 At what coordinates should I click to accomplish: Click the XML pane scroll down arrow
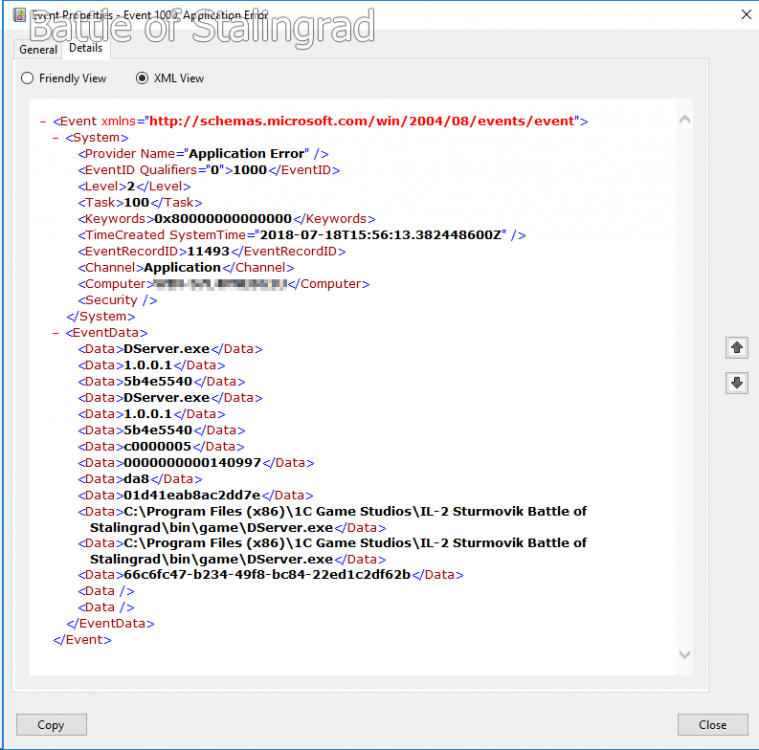click(x=684, y=655)
